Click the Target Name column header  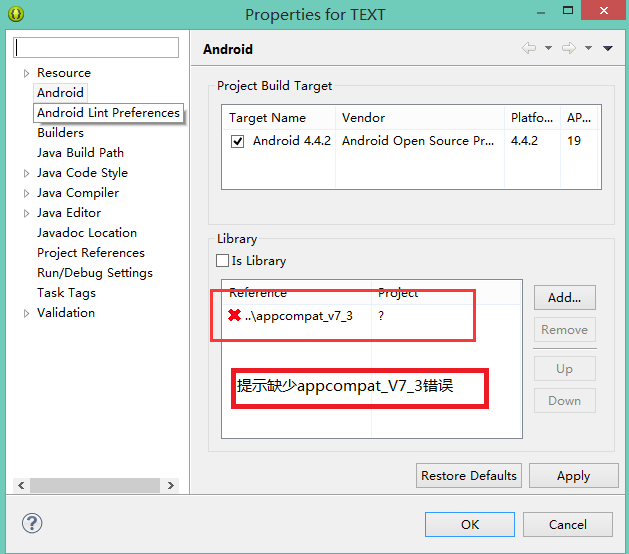[278, 118]
